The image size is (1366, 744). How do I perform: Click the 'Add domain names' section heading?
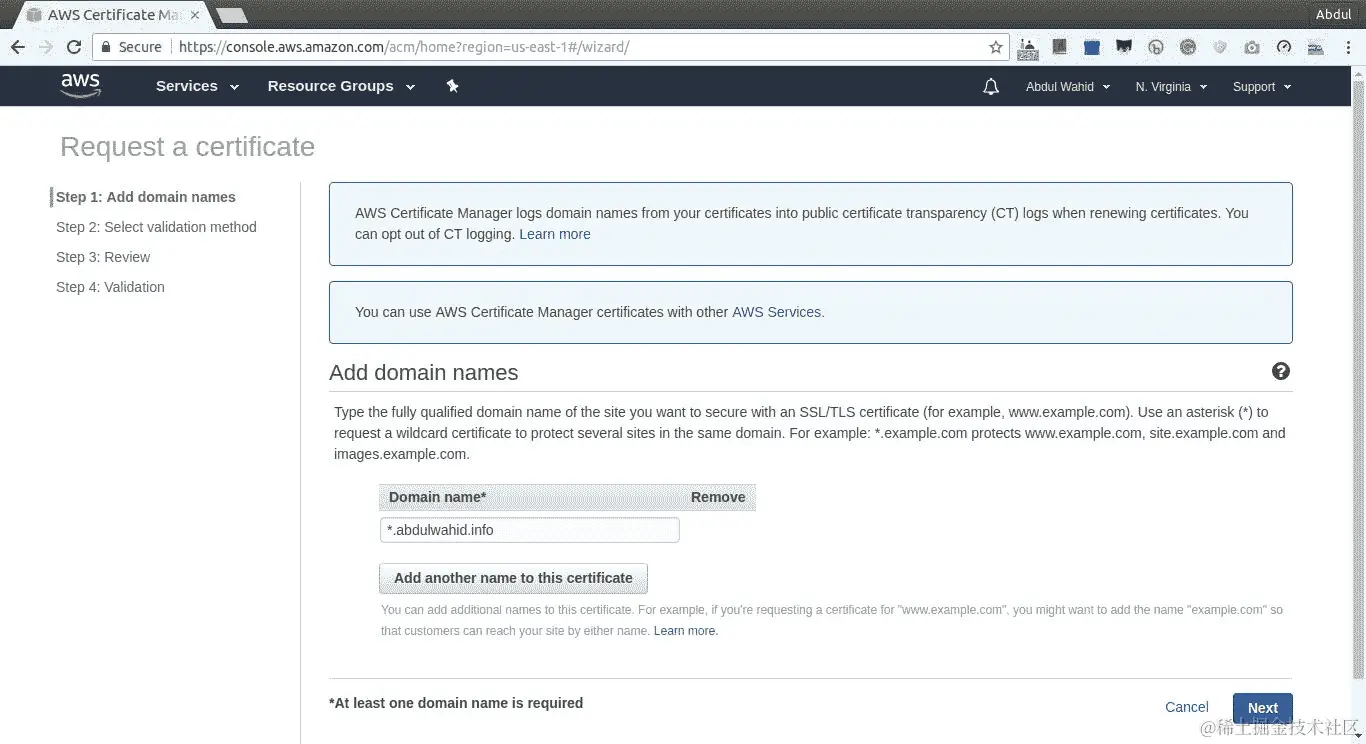[424, 372]
